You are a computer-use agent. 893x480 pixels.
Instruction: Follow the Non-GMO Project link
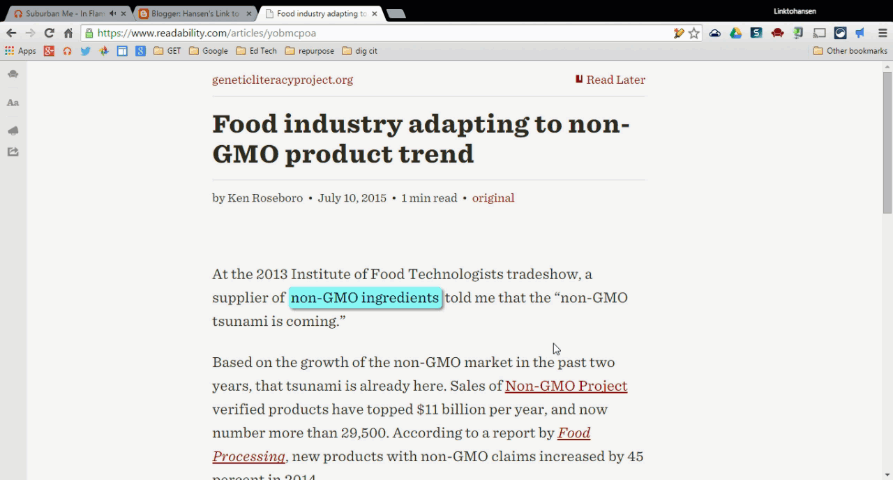click(566, 386)
